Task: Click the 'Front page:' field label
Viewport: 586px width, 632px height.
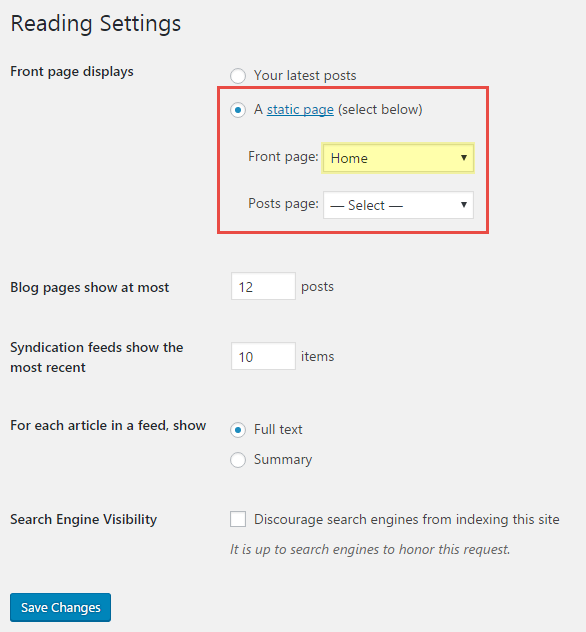Action: (283, 156)
